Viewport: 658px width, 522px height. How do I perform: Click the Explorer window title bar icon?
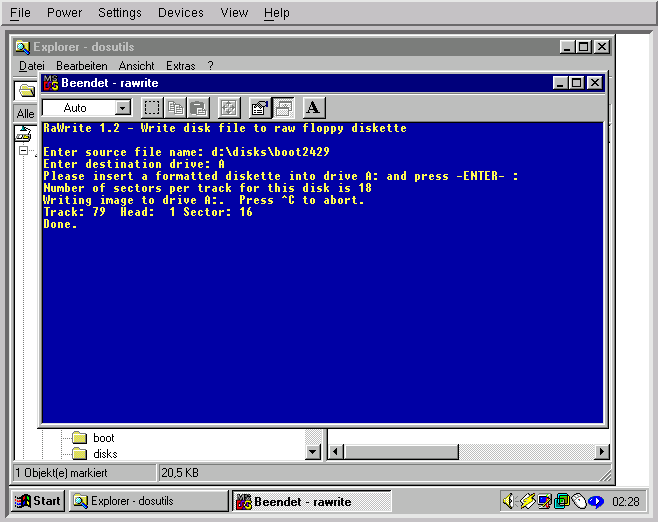click(x=23, y=47)
